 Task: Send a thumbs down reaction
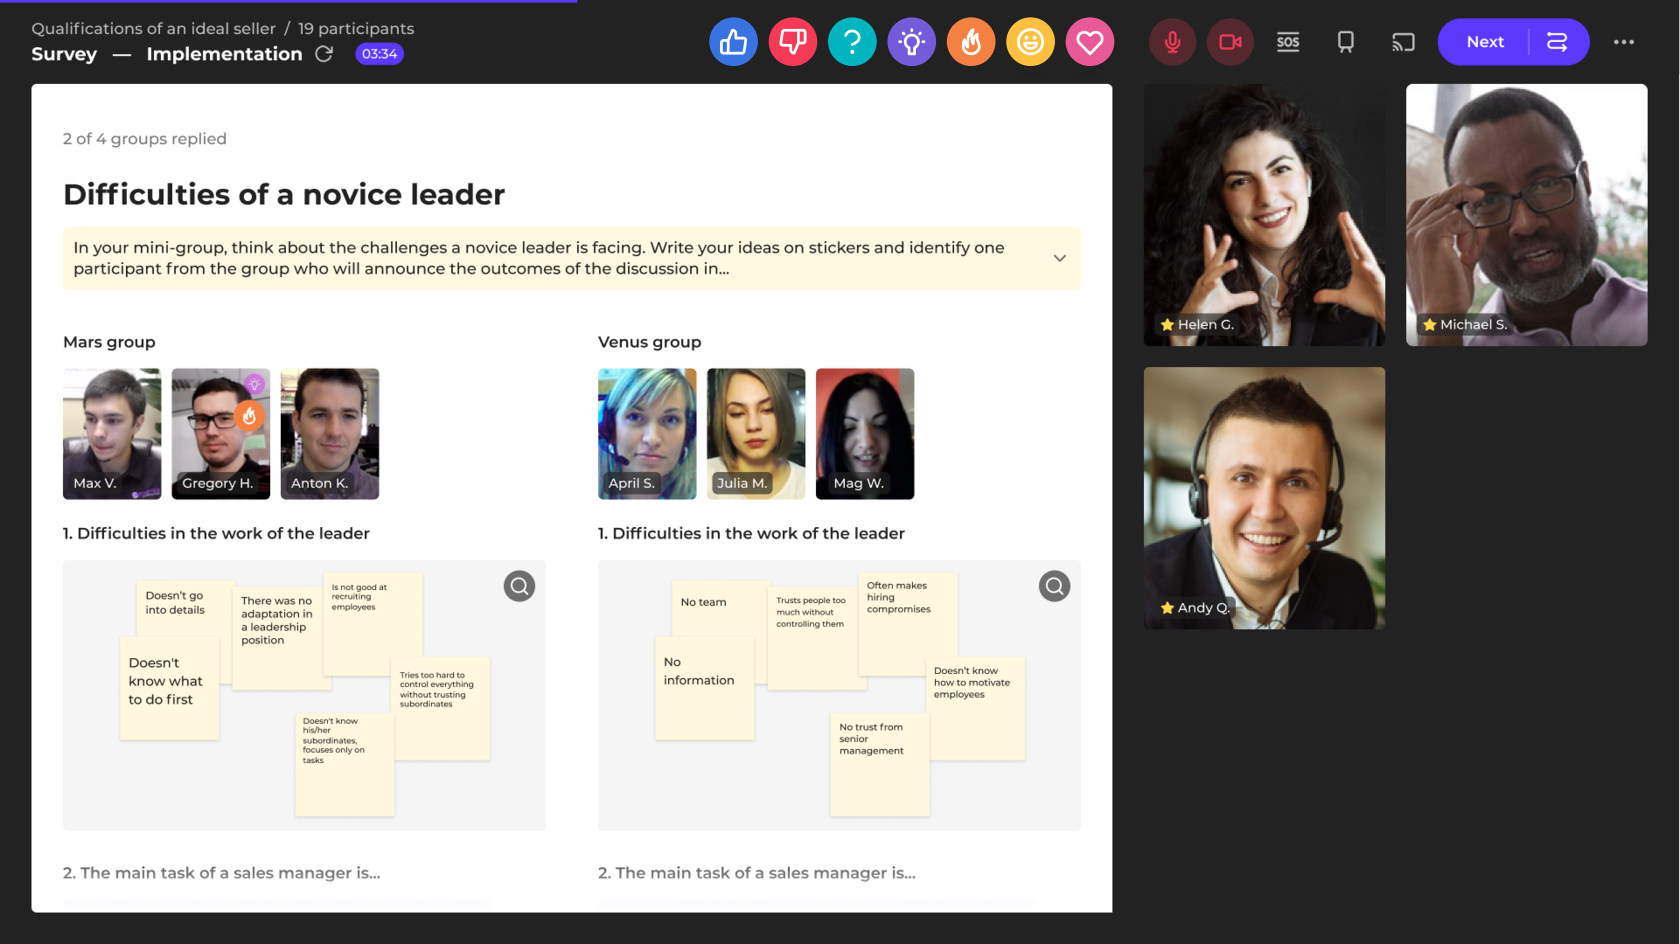pyautogui.click(x=792, y=42)
